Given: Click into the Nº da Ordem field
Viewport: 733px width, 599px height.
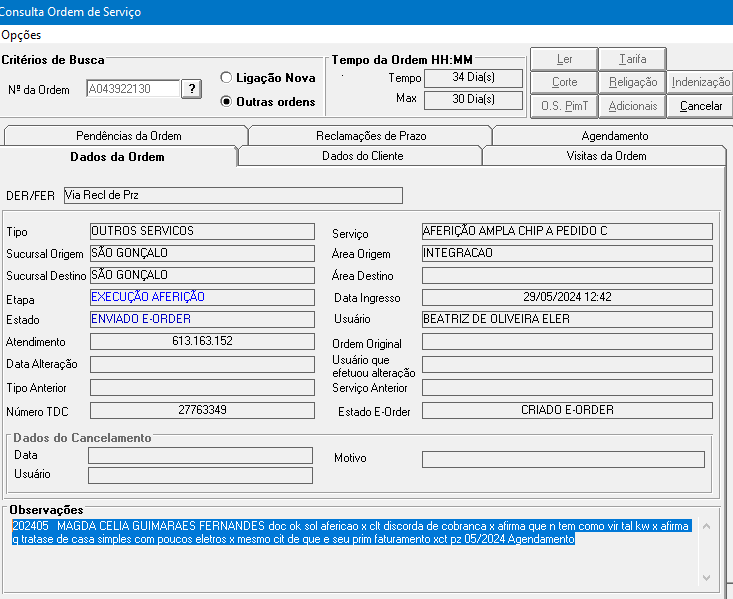Looking at the screenshot, I should (133, 88).
